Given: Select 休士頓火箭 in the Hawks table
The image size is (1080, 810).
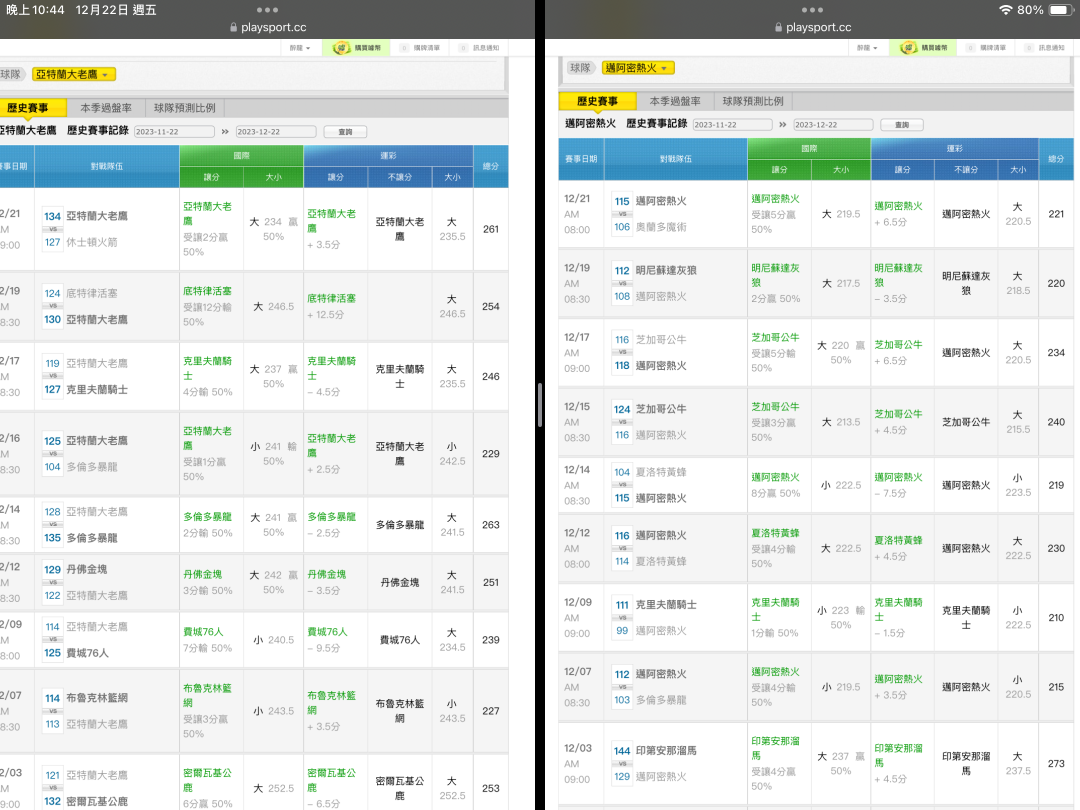Looking at the screenshot, I should 92,242.
